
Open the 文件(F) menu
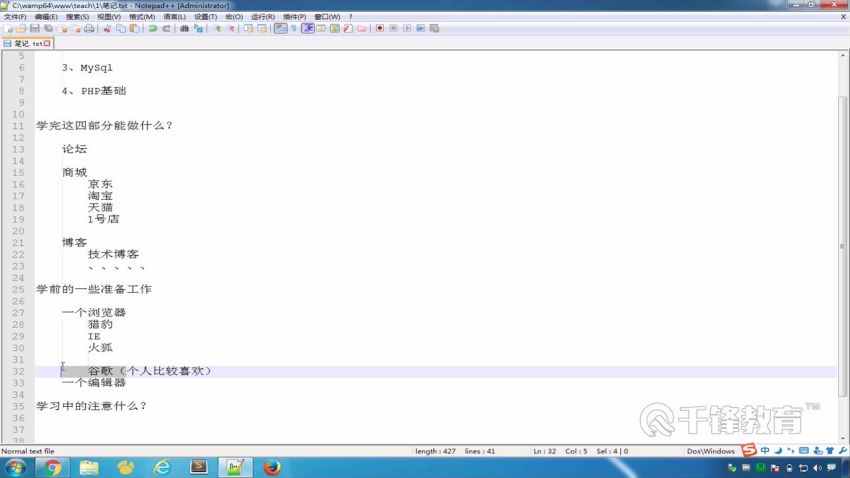[15, 17]
